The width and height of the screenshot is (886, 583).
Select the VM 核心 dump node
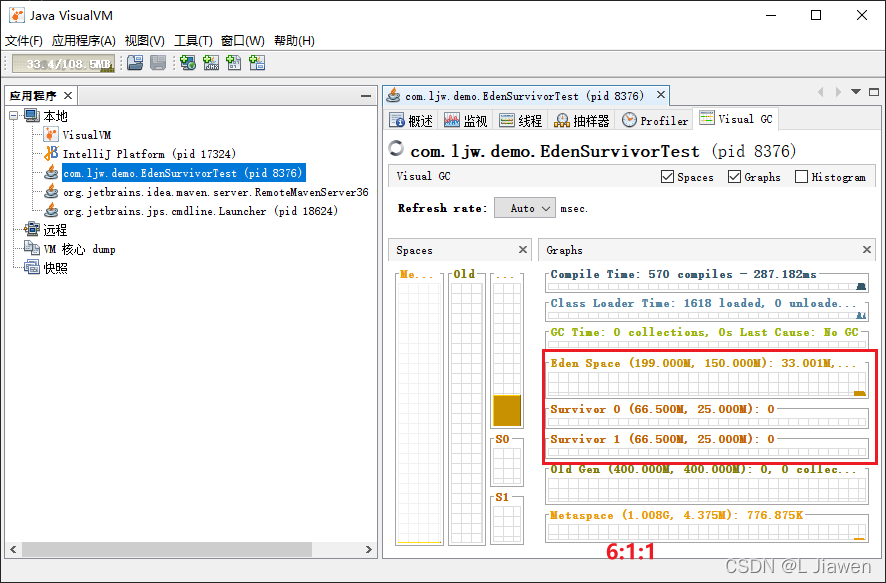[x=79, y=249]
